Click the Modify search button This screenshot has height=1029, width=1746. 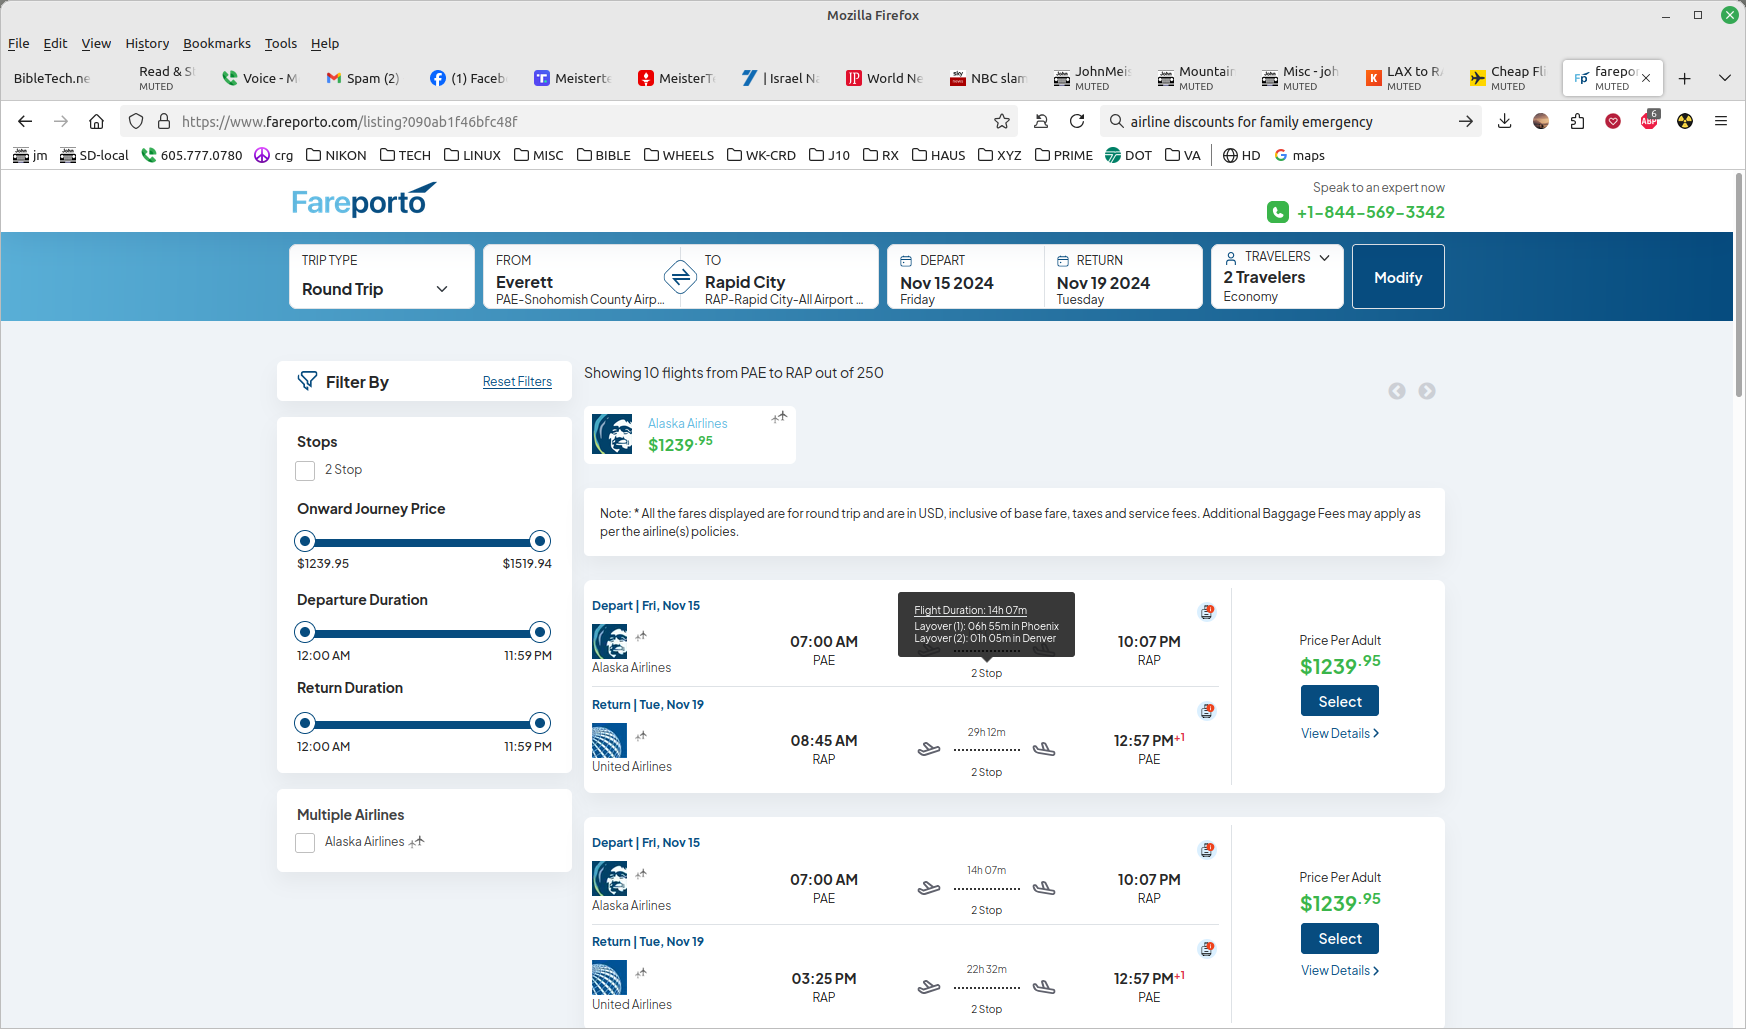coord(1397,277)
